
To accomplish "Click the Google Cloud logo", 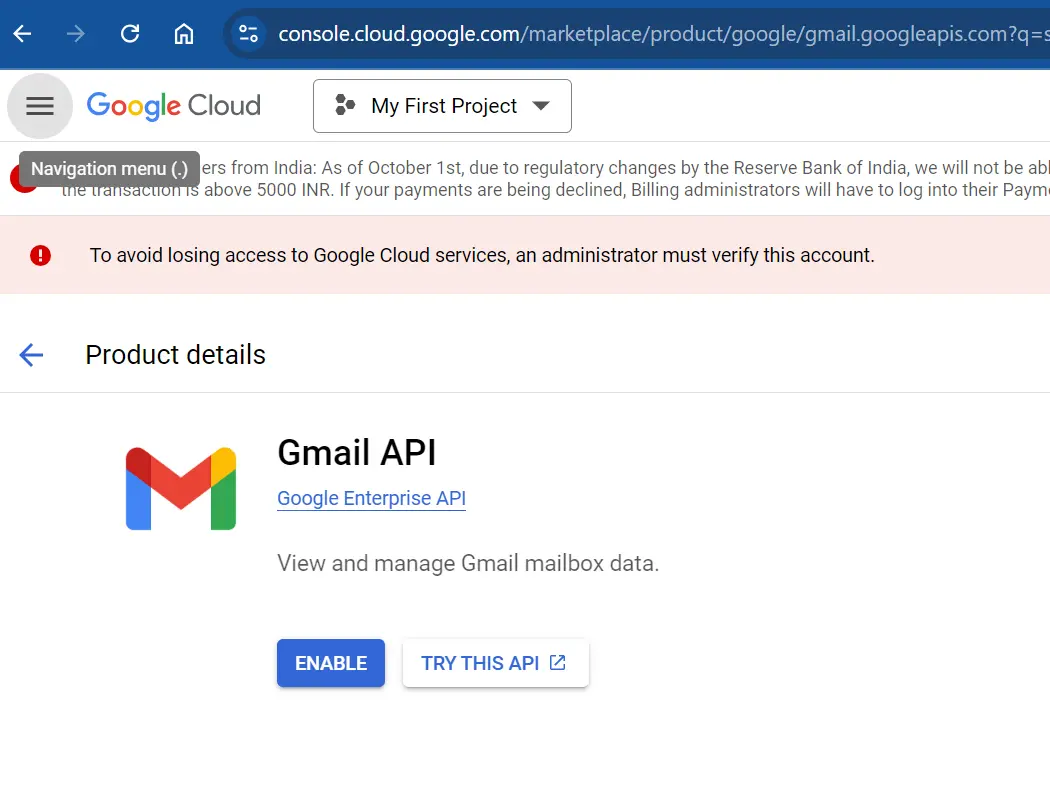I will click(x=173, y=106).
